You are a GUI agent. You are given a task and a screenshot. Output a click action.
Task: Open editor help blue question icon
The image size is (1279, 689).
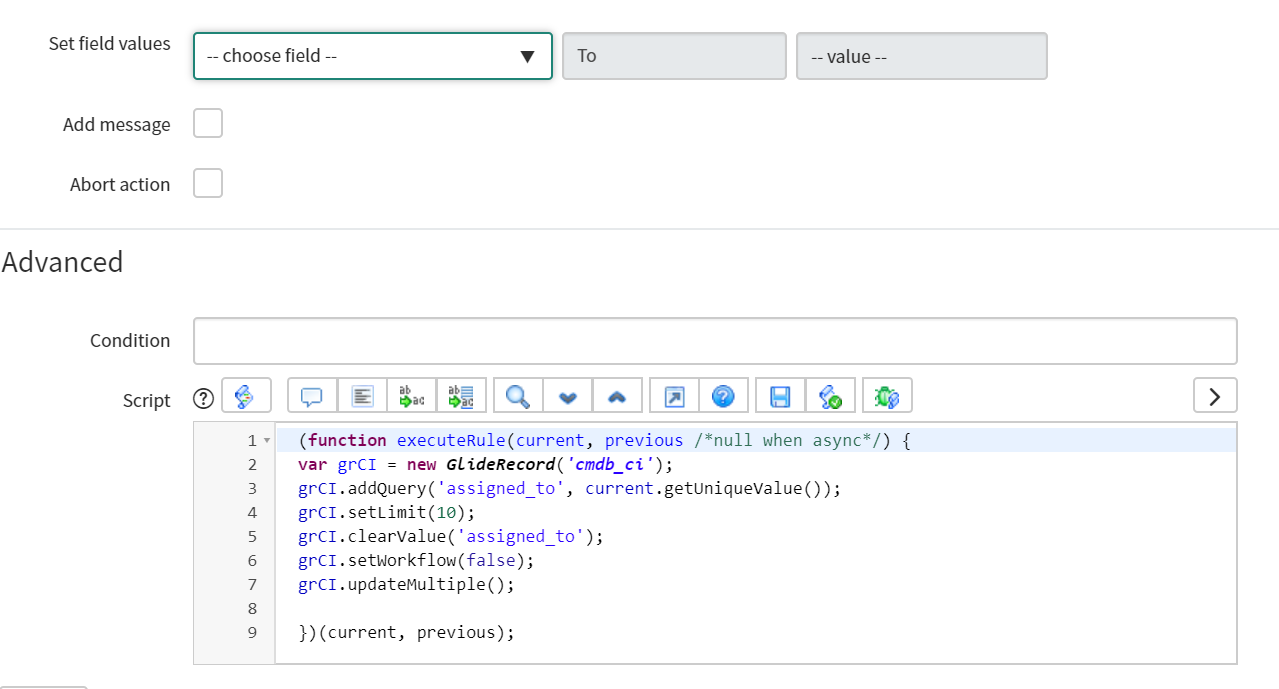coord(724,396)
